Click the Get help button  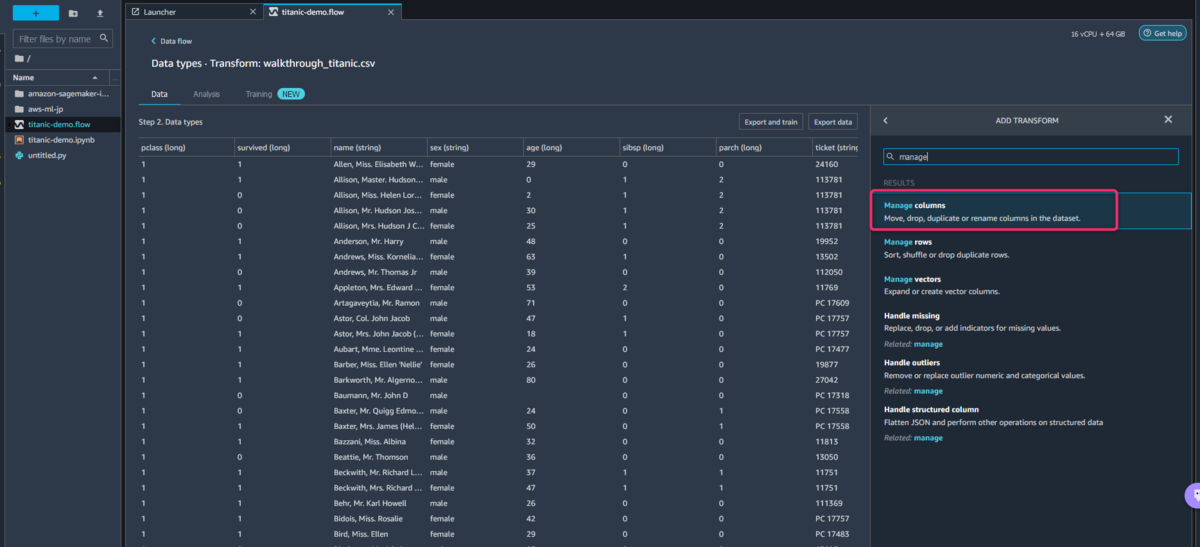point(1165,33)
